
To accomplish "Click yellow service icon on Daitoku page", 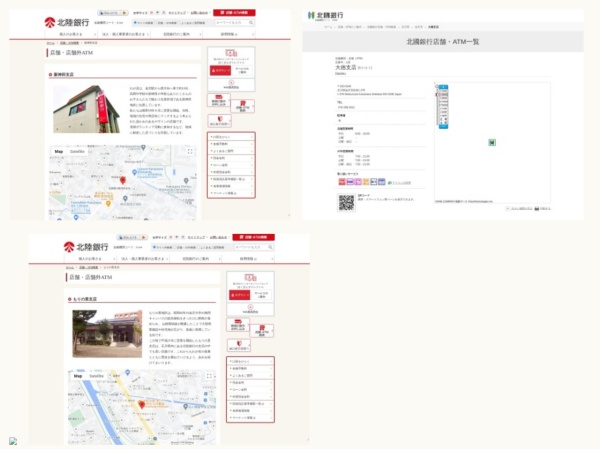I will [366, 182].
